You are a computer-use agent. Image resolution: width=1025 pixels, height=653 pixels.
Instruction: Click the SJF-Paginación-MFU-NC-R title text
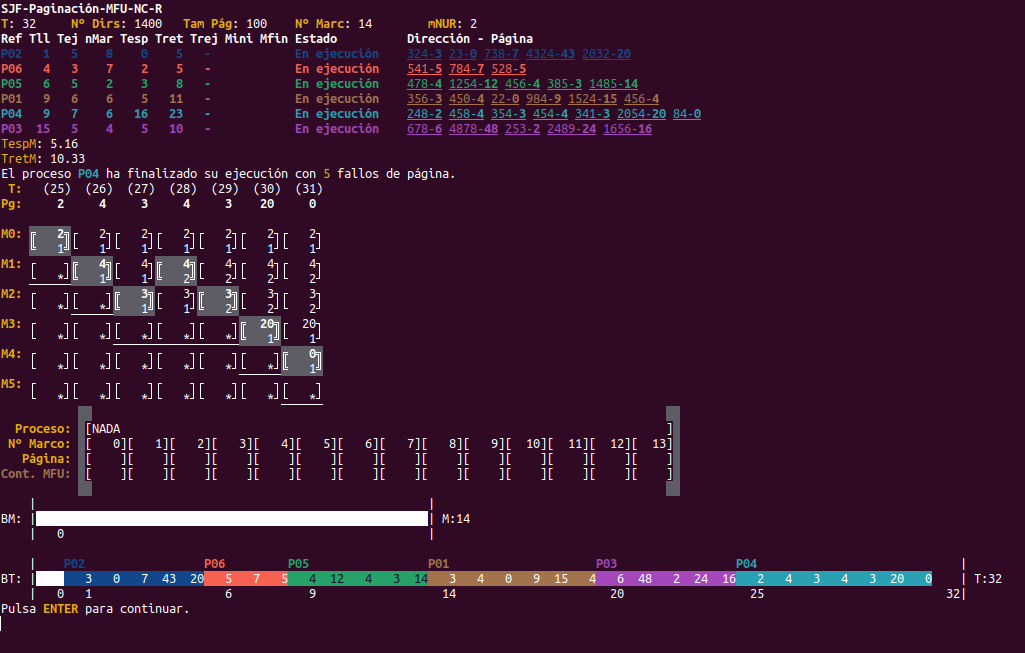coord(82,8)
